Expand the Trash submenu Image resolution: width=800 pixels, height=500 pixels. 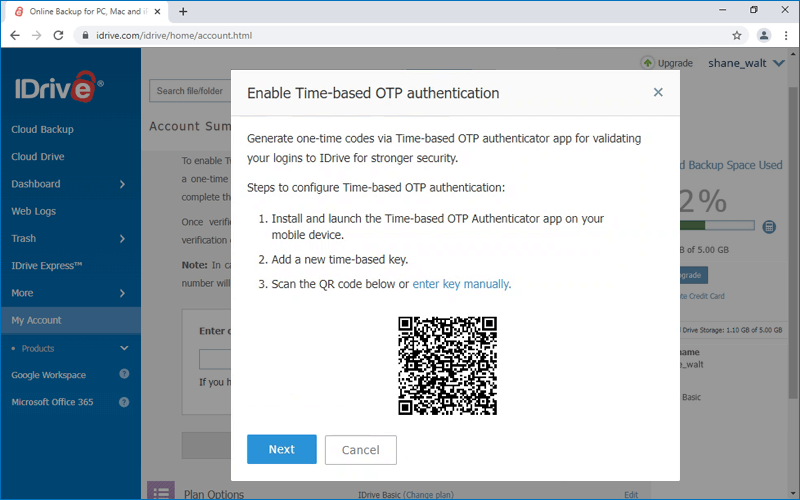click(122, 239)
